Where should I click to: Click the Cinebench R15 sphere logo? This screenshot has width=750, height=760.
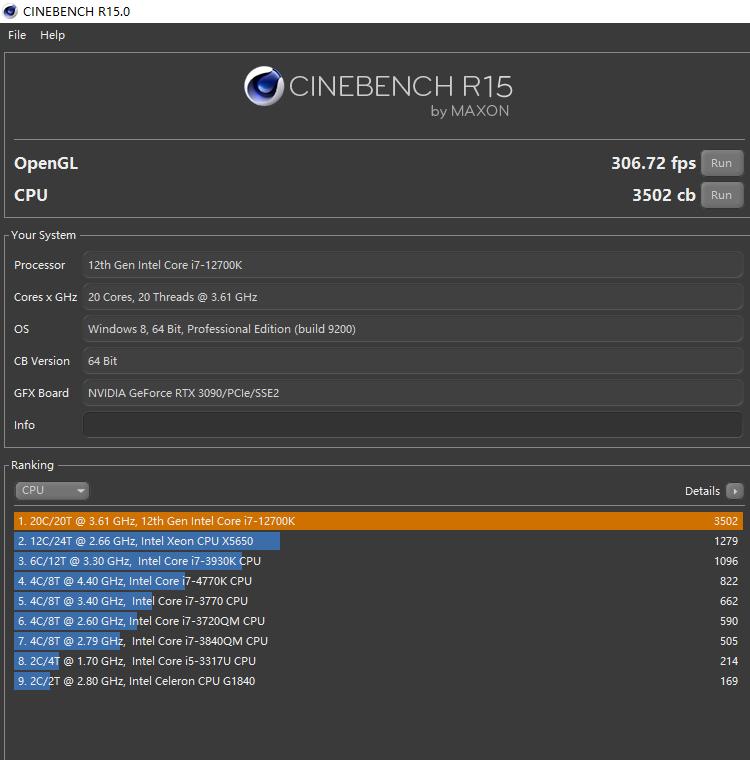(x=264, y=87)
